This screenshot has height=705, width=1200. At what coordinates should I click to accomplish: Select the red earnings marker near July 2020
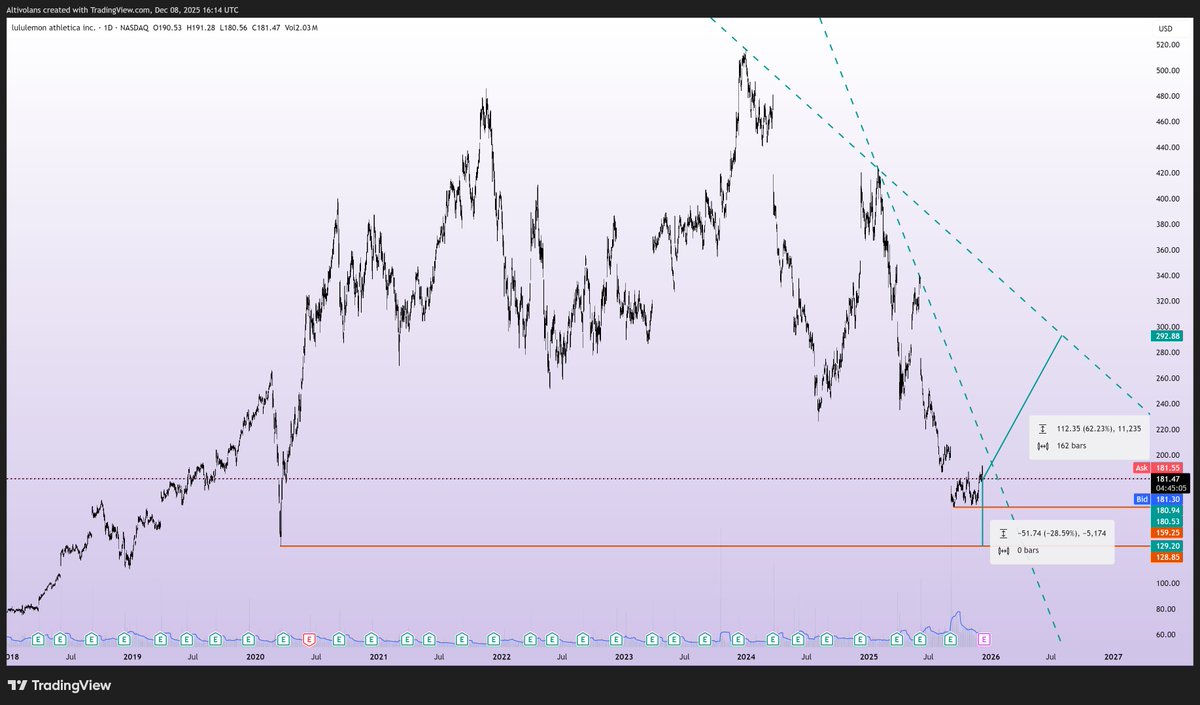click(310, 639)
